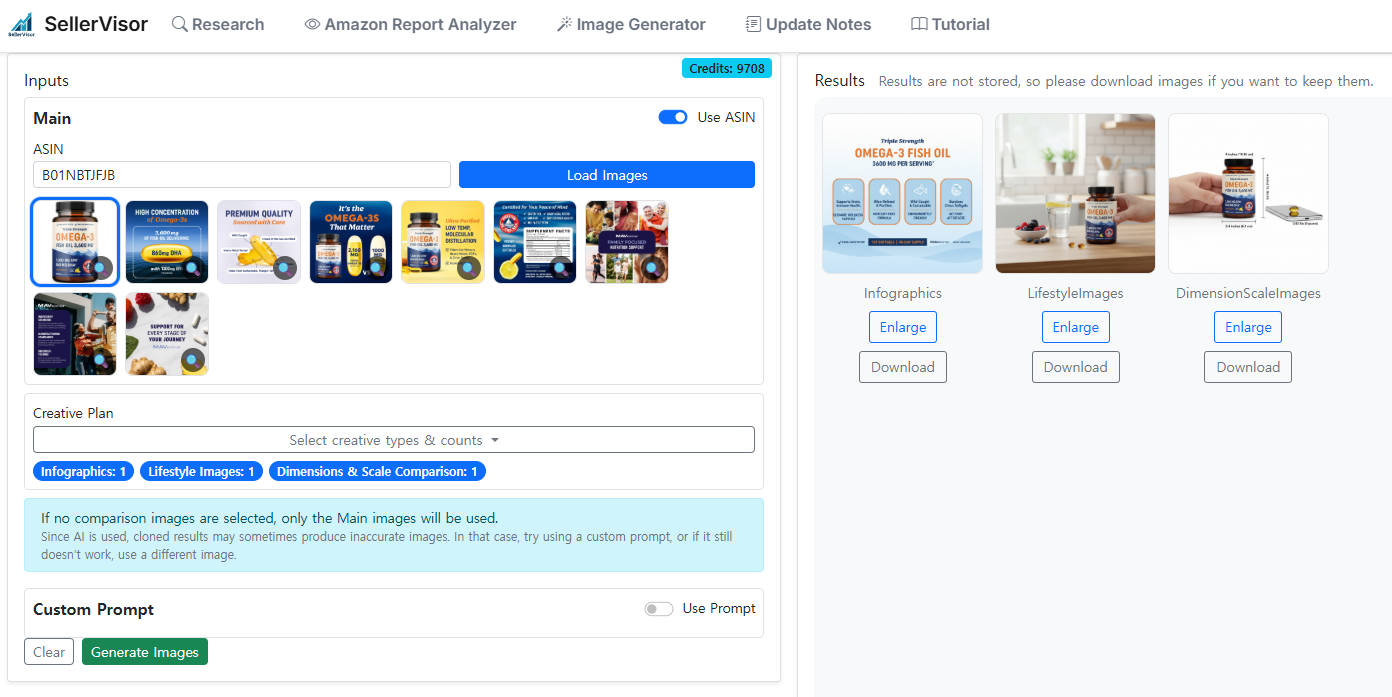Click the selection circle on the Premium Quality thumbnail
1392x697 pixels.
click(285, 268)
